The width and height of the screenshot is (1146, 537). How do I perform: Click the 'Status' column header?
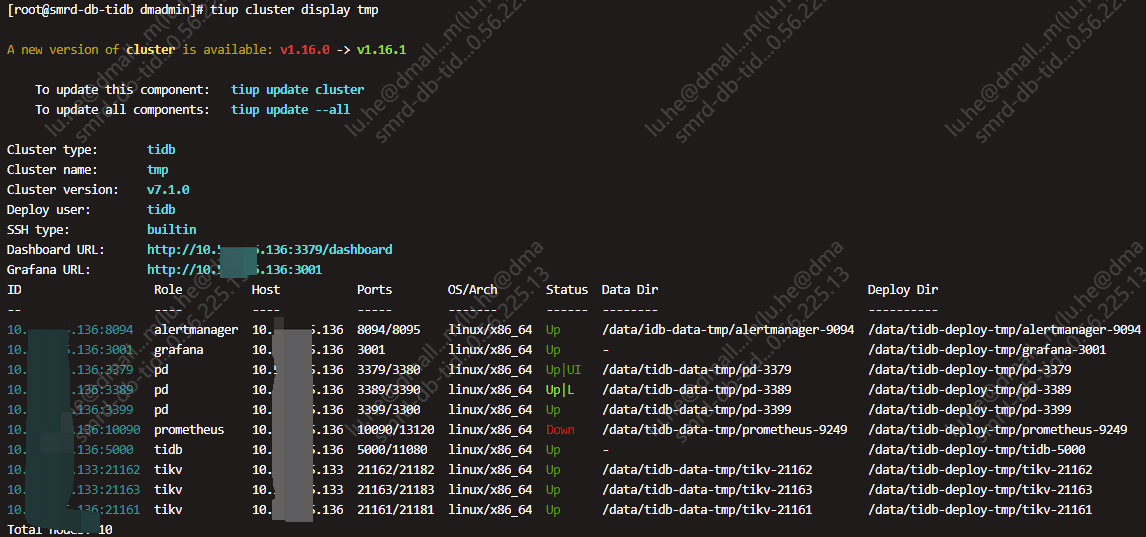click(567, 289)
